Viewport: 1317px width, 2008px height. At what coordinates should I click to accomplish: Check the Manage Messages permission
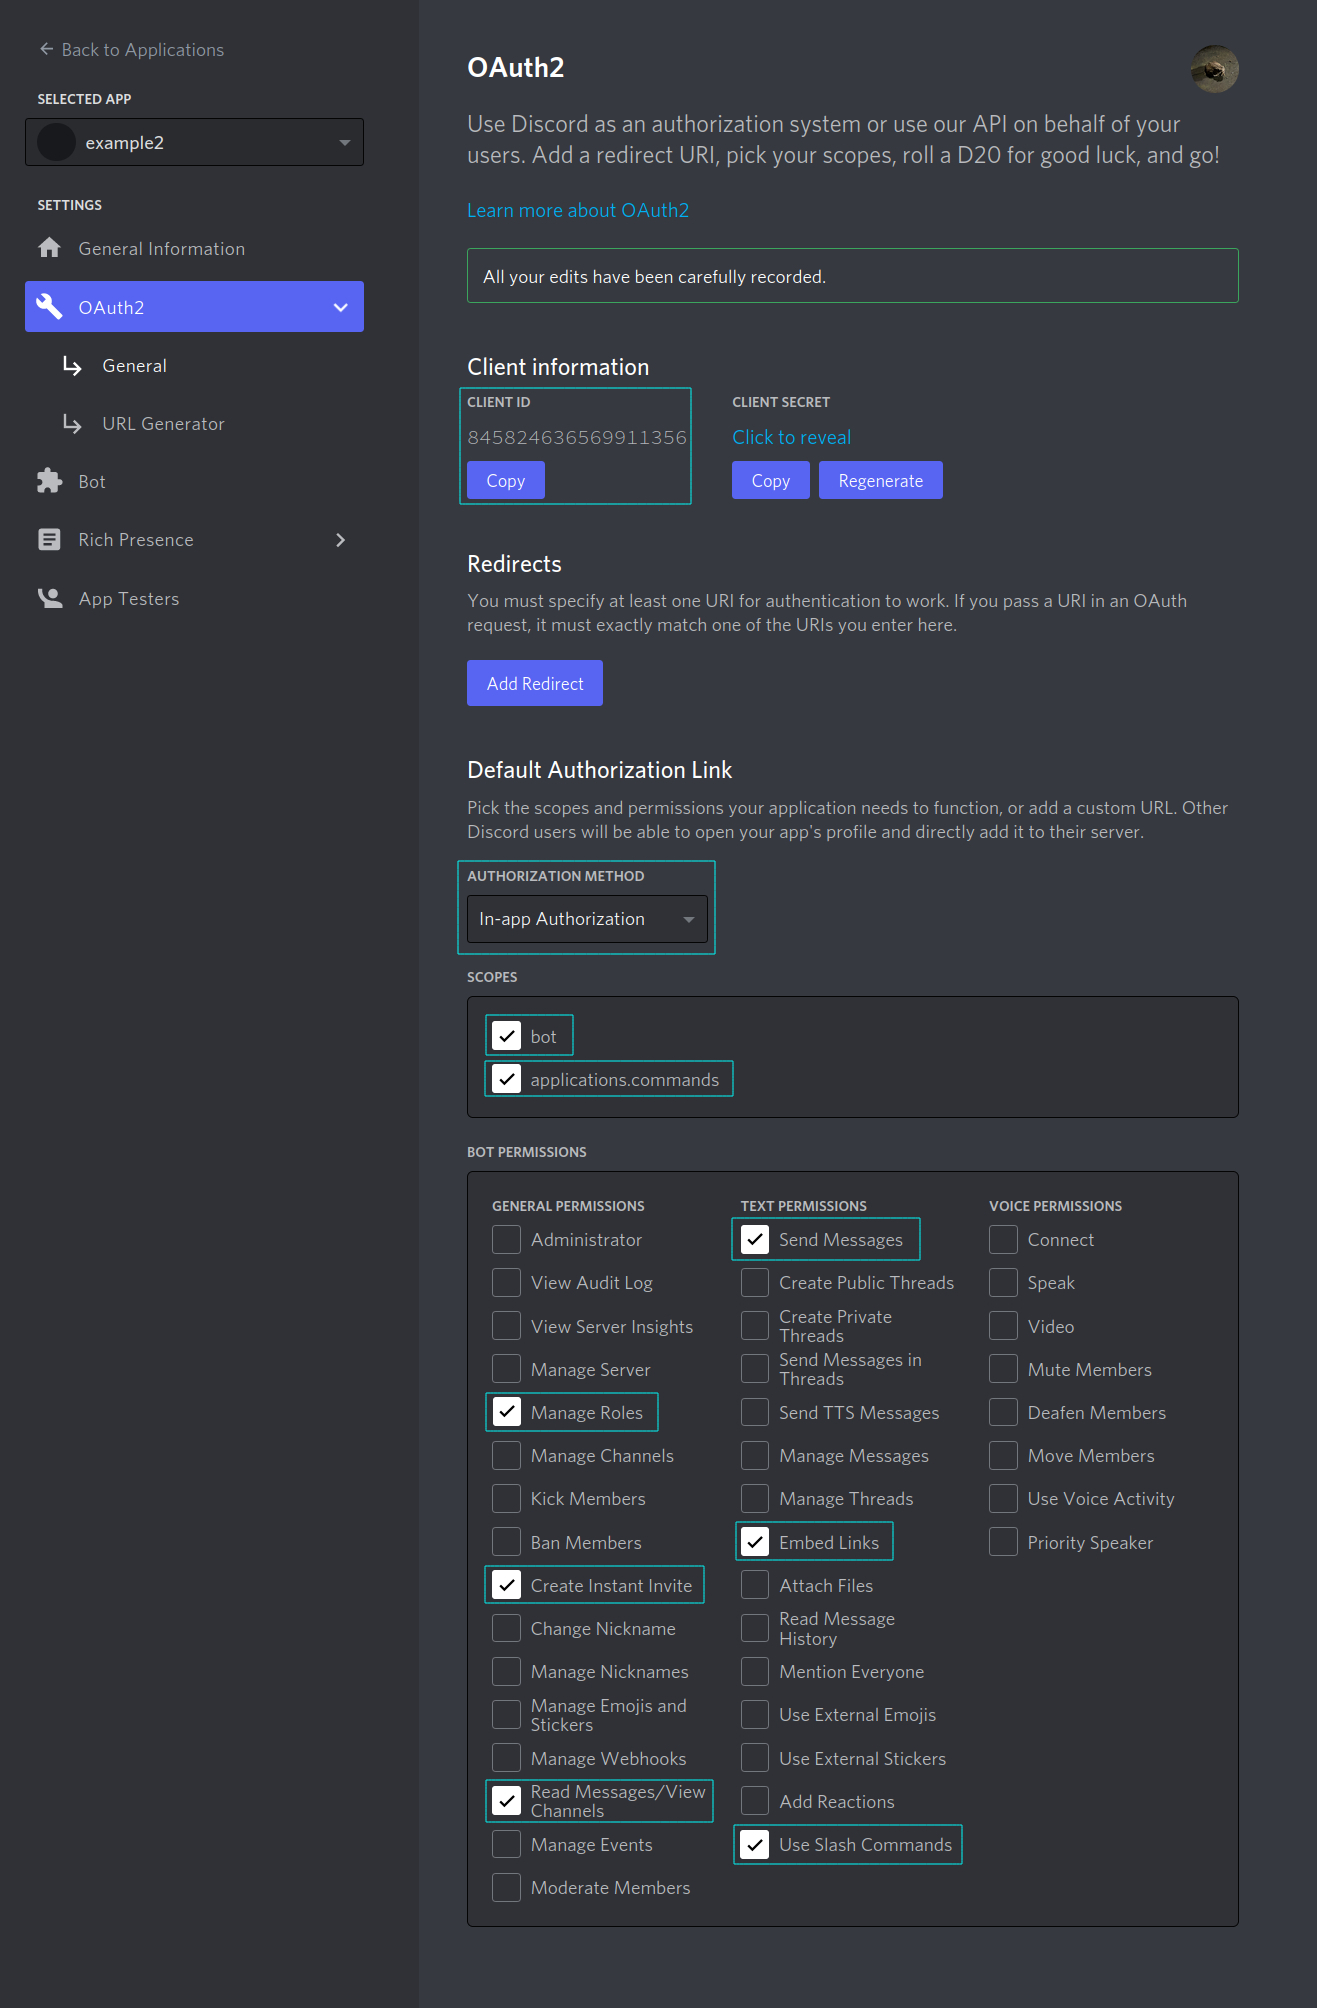[x=755, y=1455]
